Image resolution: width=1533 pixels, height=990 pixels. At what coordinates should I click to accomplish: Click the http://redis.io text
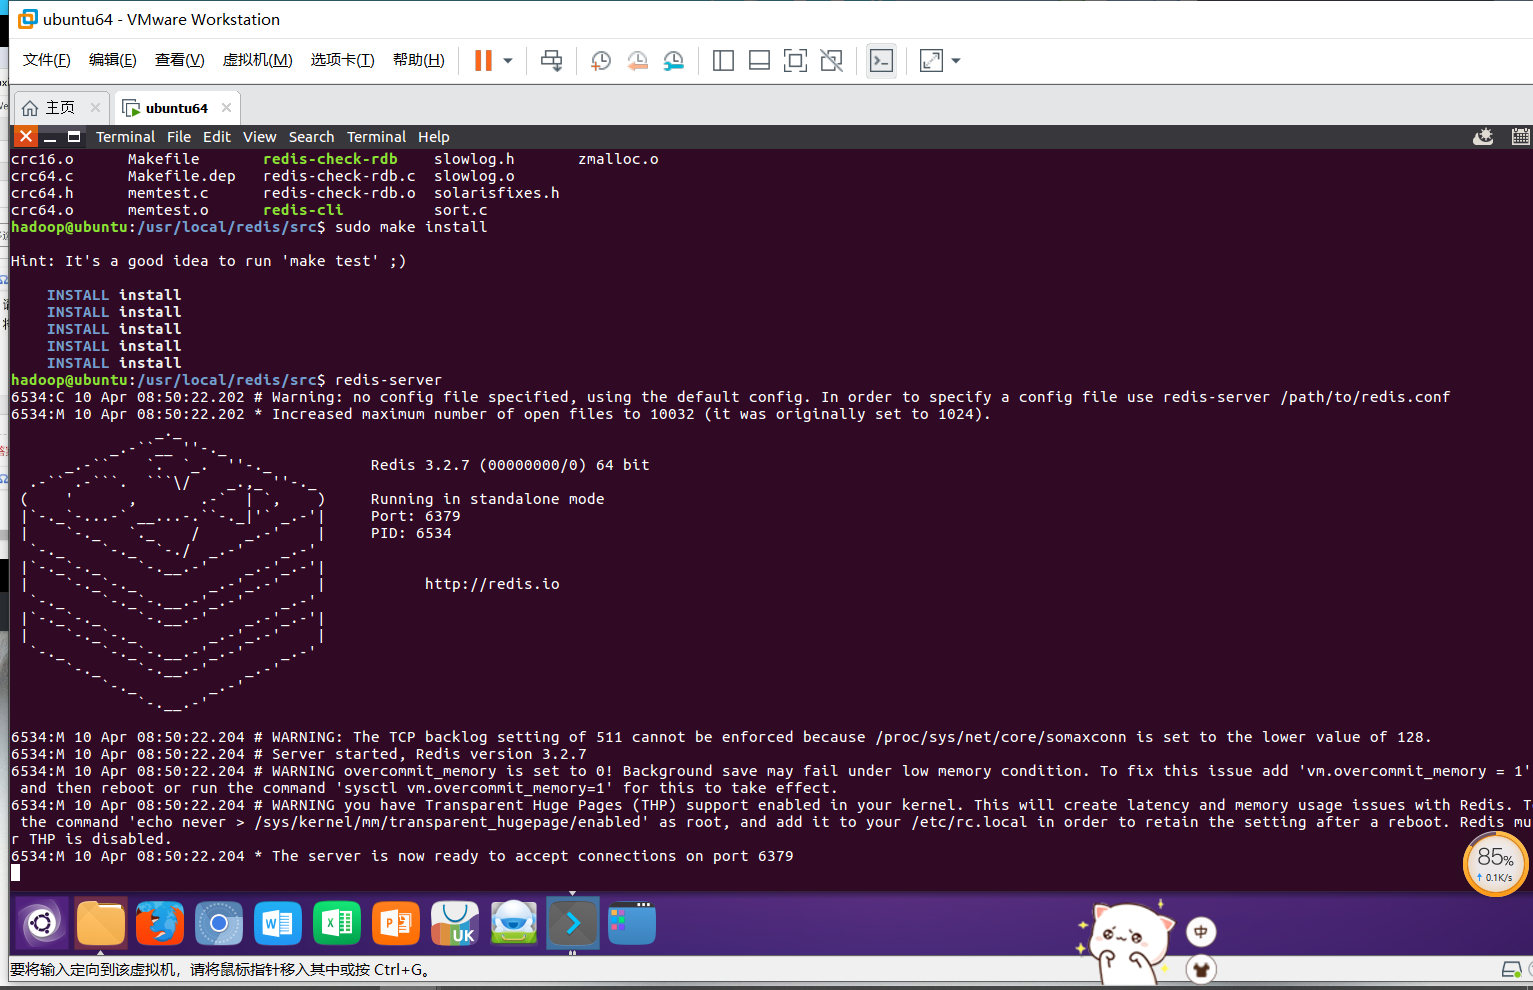[x=492, y=584]
